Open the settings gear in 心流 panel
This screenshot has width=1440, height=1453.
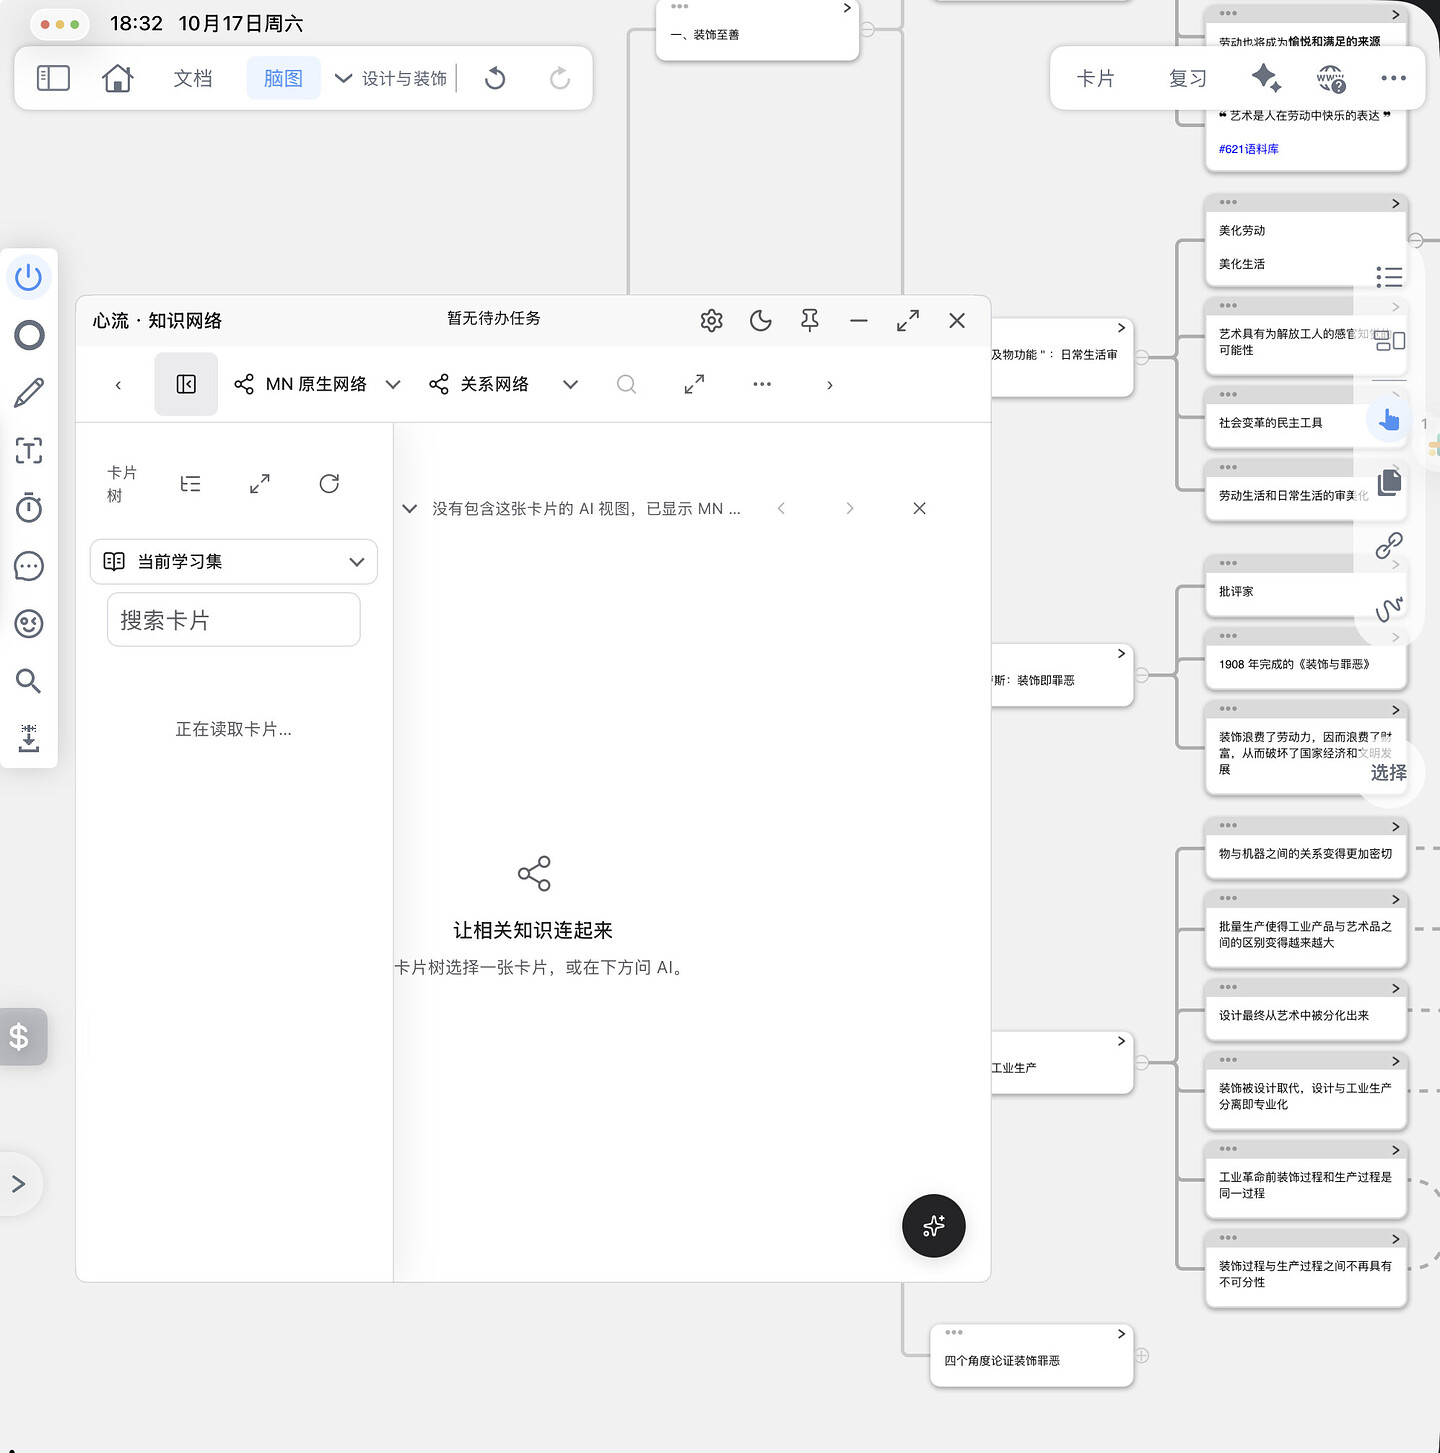tap(712, 321)
